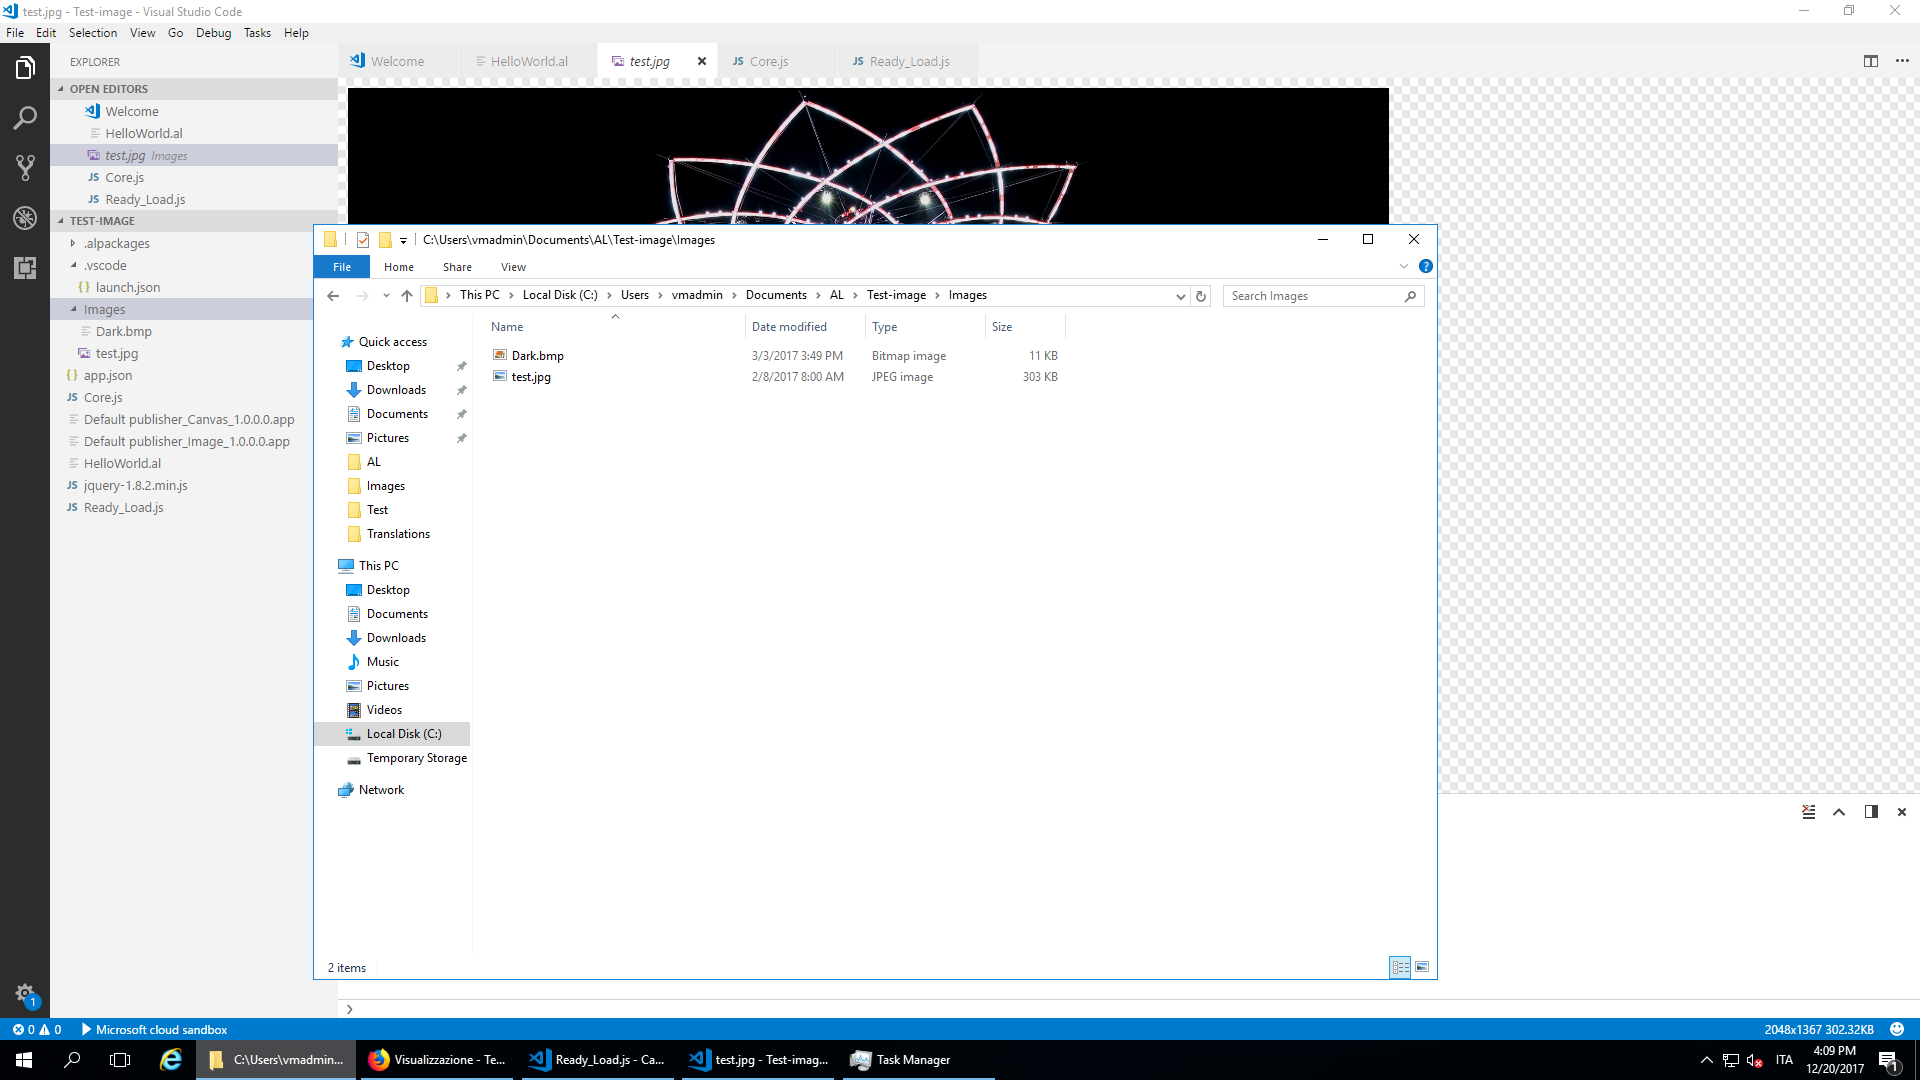
Task: Click errors and warnings indicator in status bar
Action: click(37, 1029)
